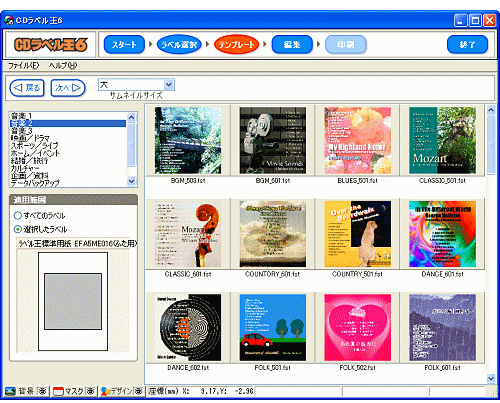Click the CDラベル王6 logo
The height and width of the screenshot is (403, 500).
click(50, 45)
